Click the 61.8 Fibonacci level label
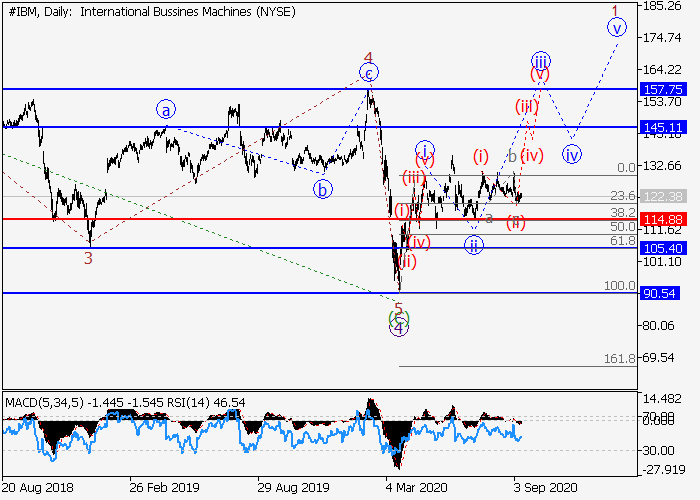The width and height of the screenshot is (700, 500). [x=622, y=241]
